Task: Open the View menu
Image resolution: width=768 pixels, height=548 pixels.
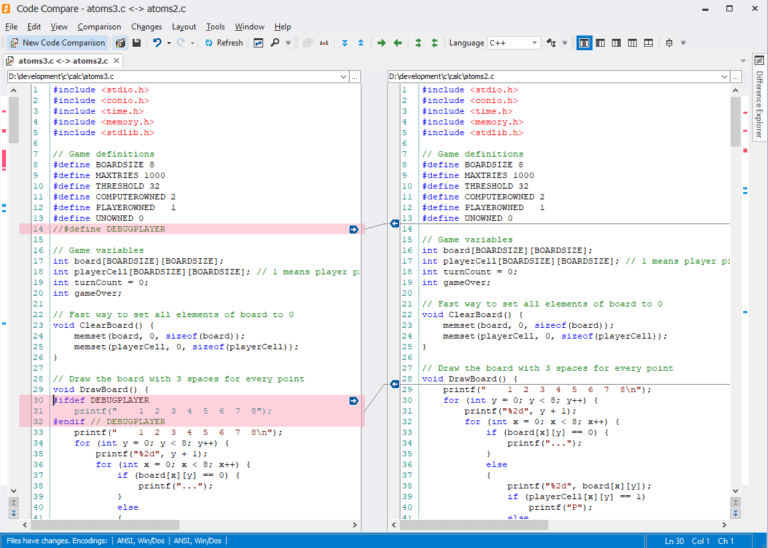Action: (59, 27)
